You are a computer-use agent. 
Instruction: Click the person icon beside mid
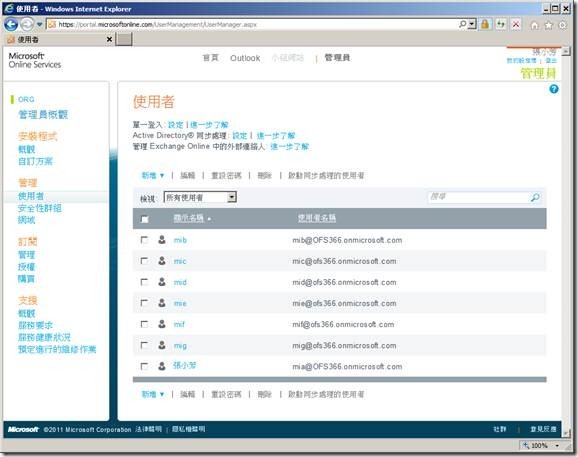161,282
